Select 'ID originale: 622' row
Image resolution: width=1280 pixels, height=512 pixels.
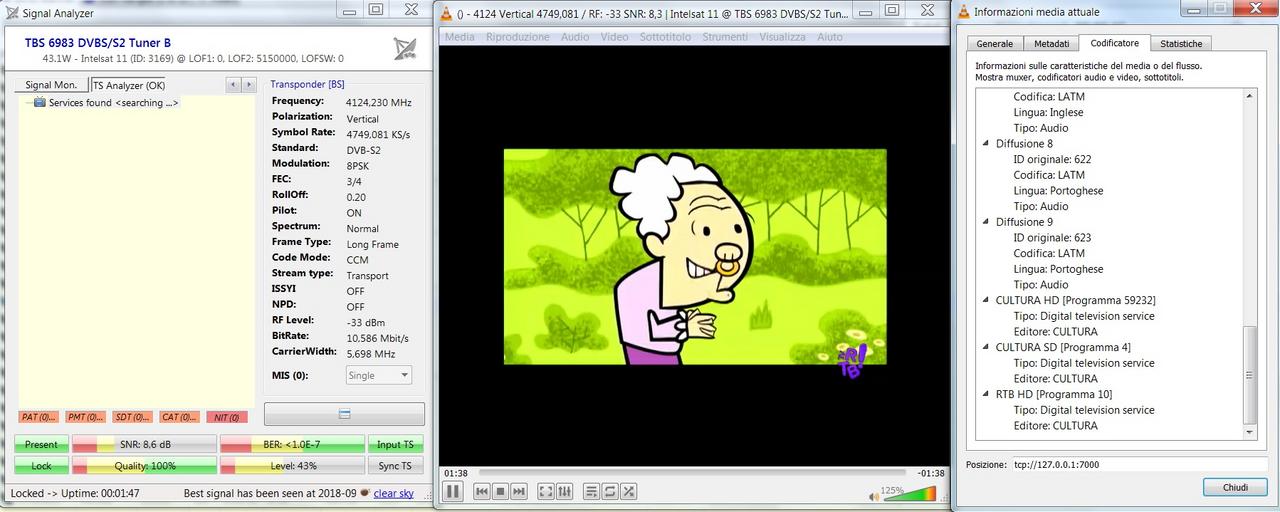(x=1052, y=159)
